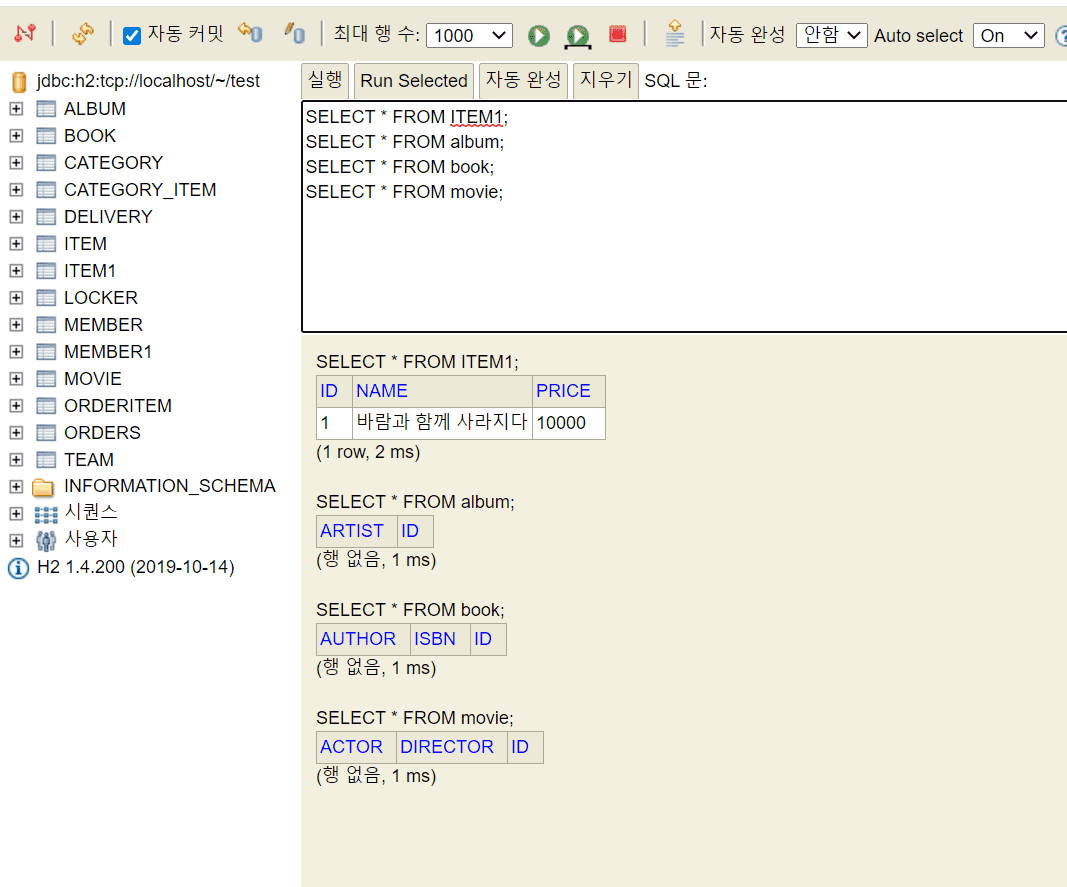Click the 시퀀스 sequences icon

point(46,514)
